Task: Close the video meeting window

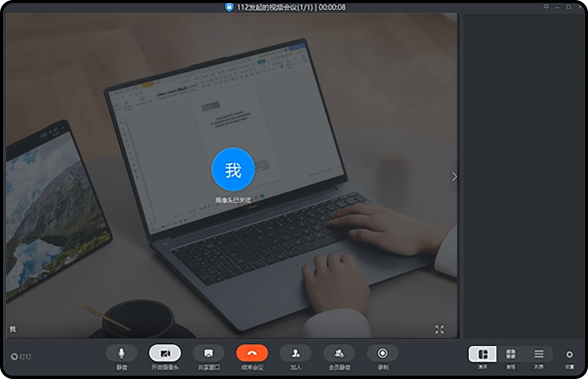Action: [580, 7]
